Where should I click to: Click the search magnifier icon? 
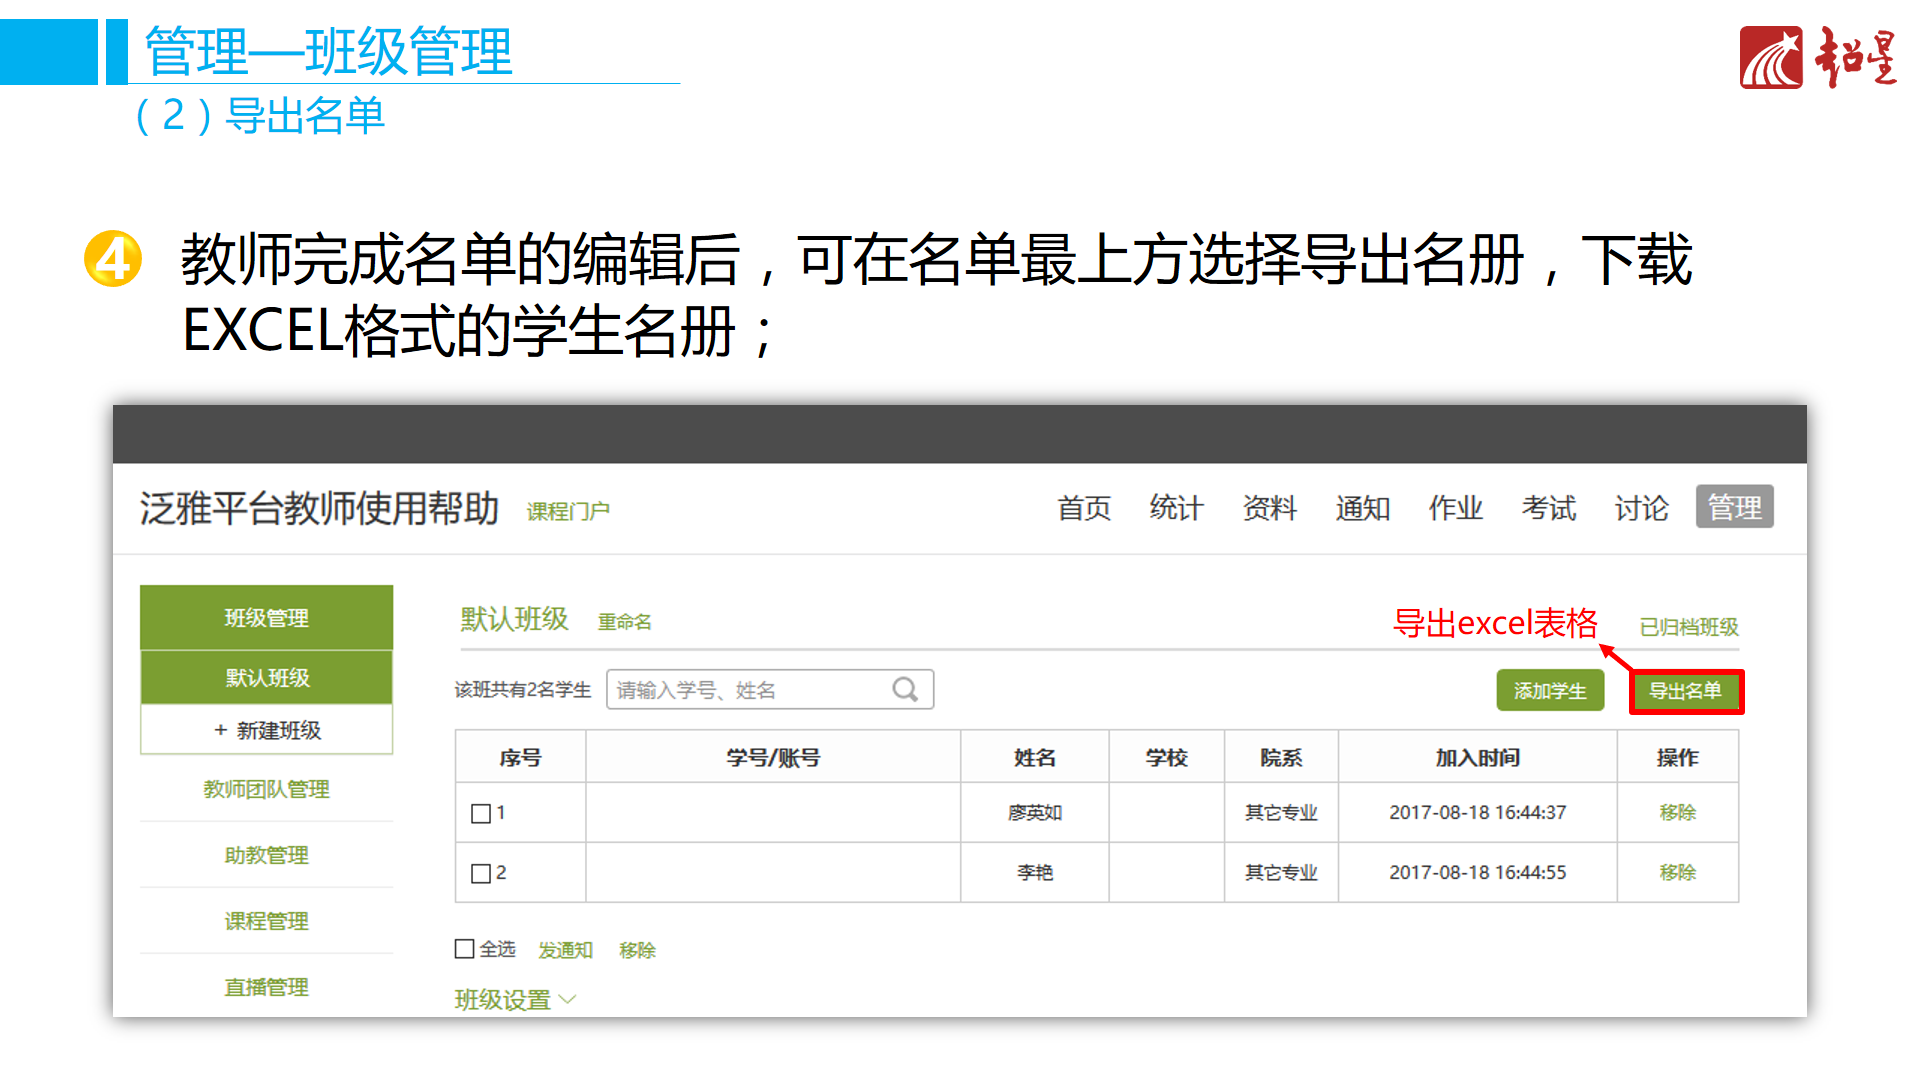(905, 689)
